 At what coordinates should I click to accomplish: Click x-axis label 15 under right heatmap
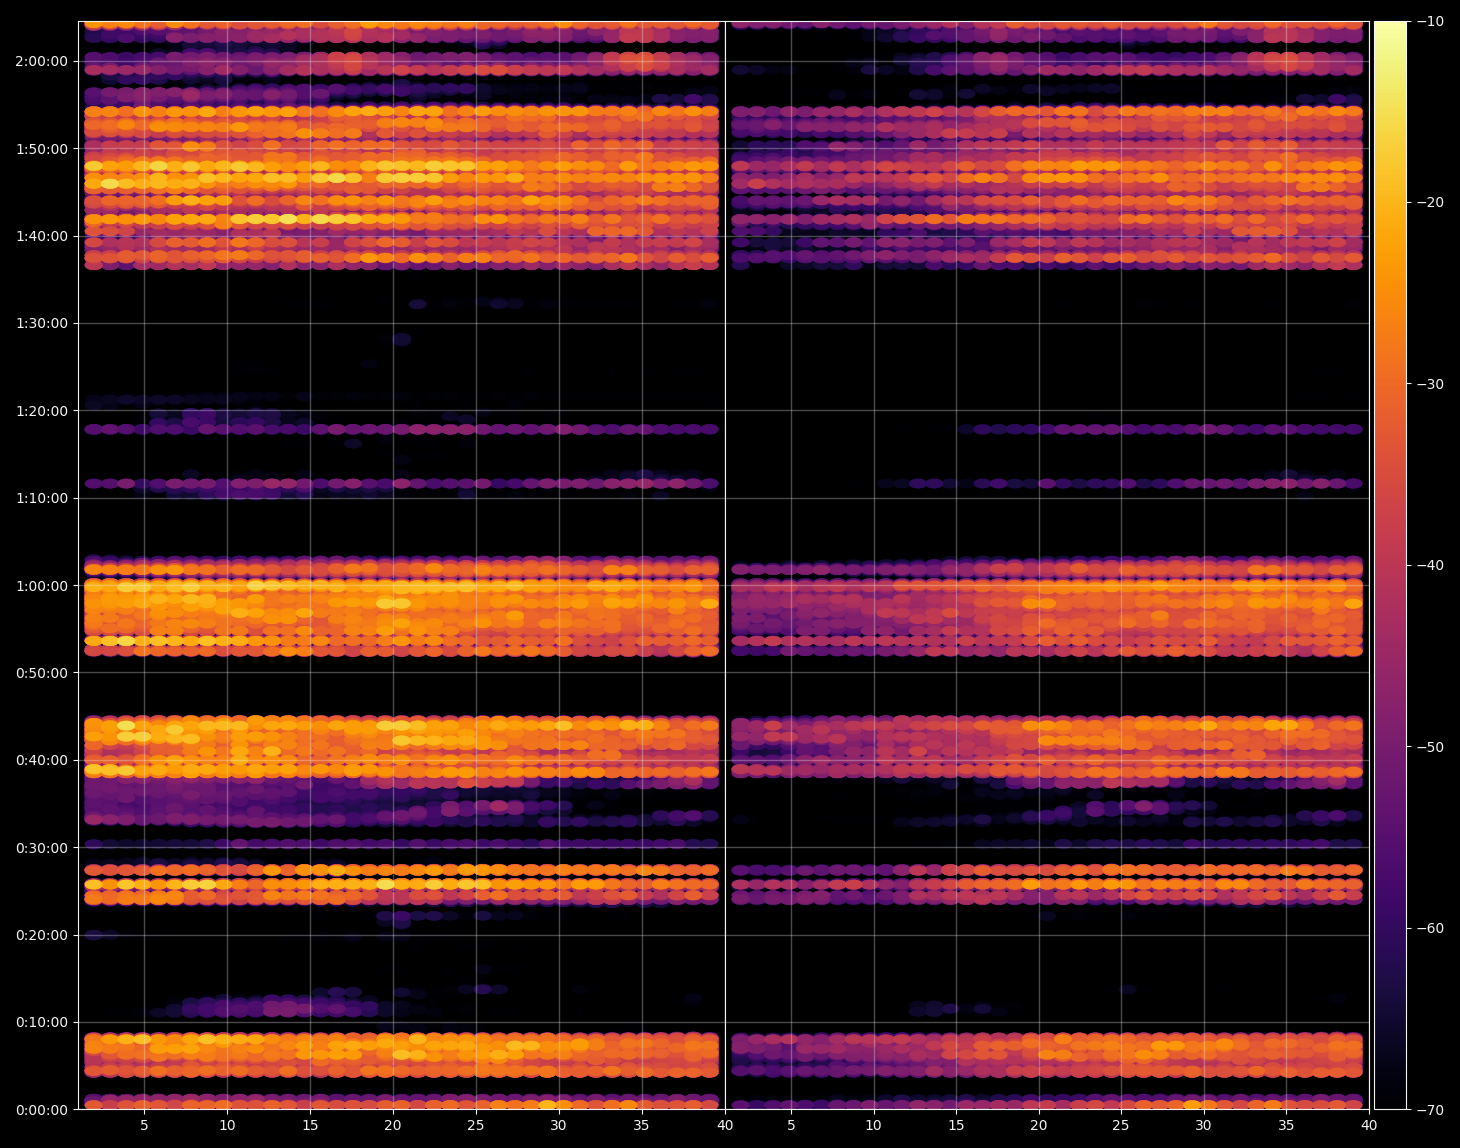(x=957, y=1126)
